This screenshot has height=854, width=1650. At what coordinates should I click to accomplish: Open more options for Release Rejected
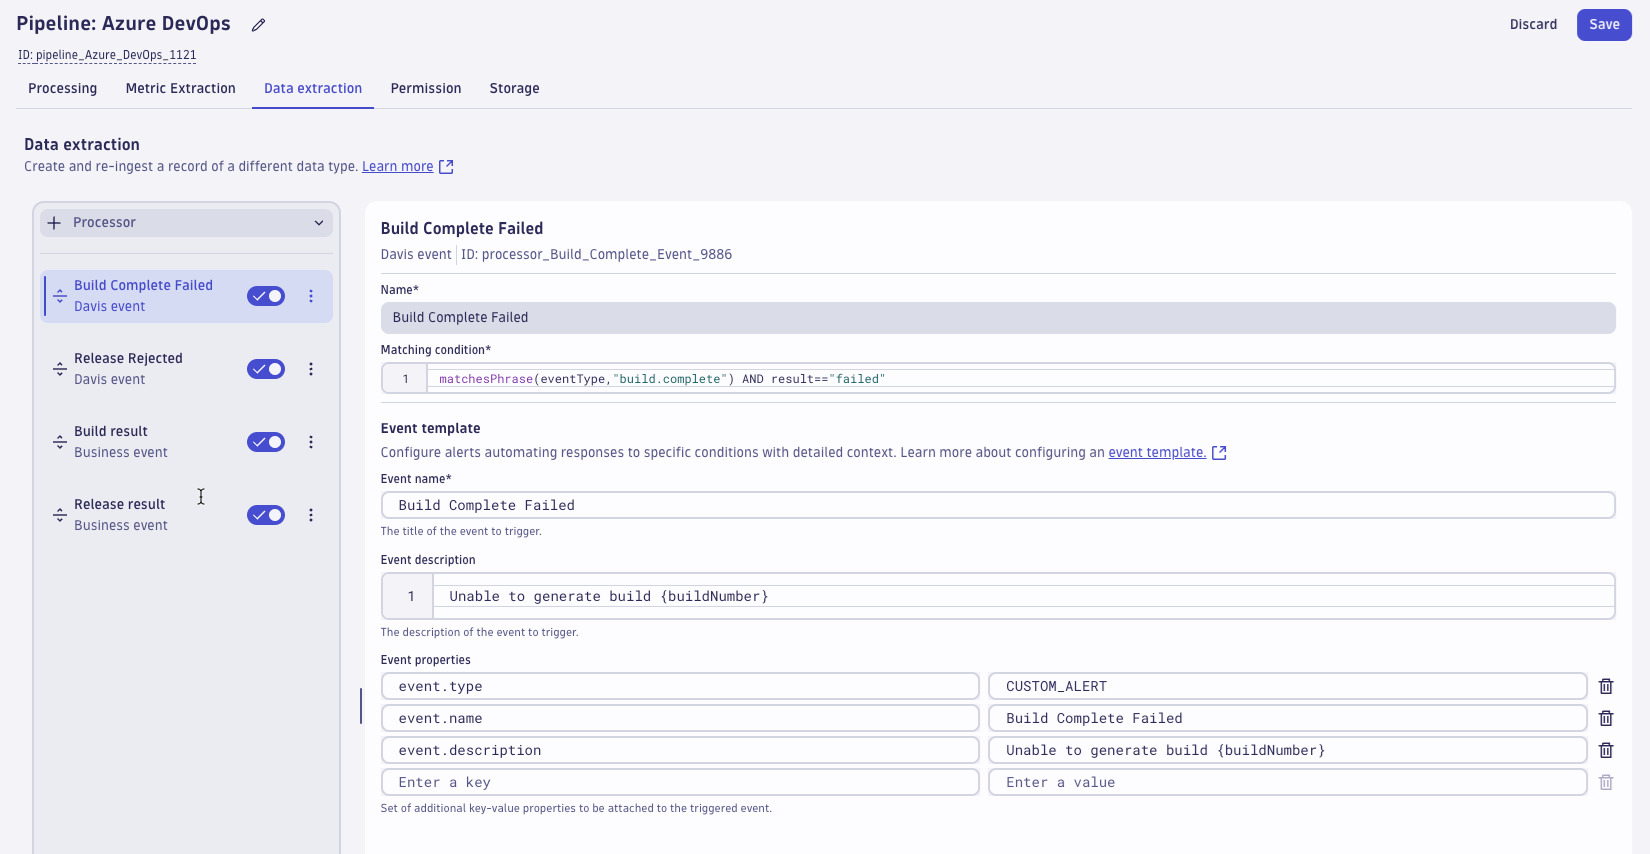[x=311, y=369]
